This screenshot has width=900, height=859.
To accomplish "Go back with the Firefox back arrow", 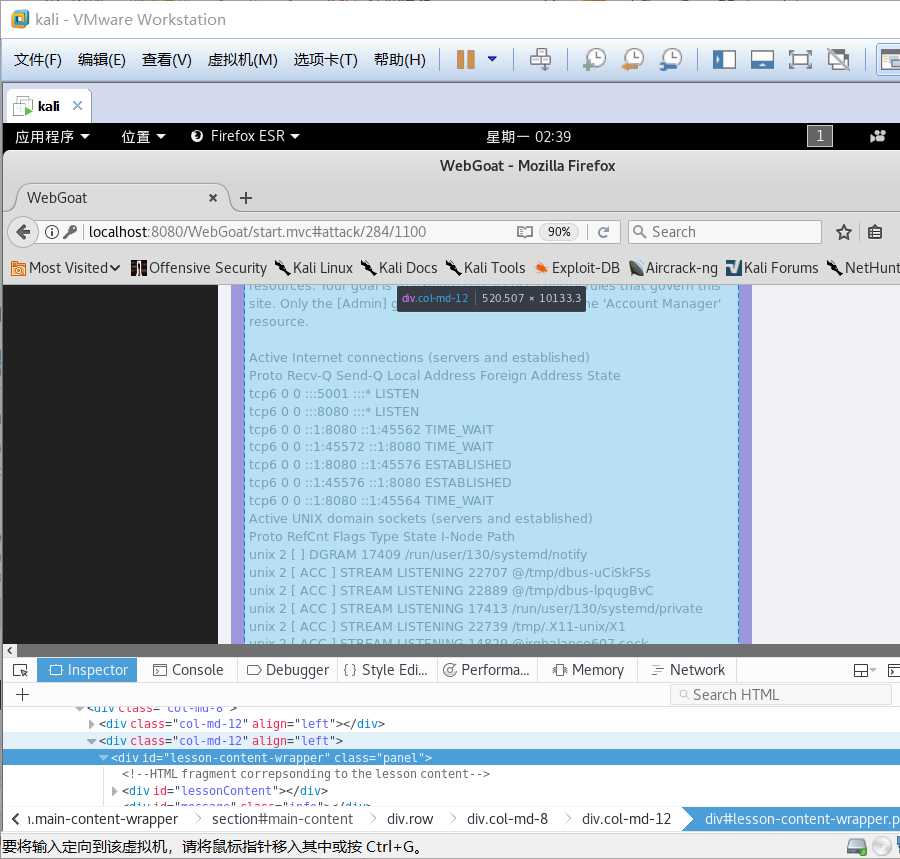I will 23,232.
